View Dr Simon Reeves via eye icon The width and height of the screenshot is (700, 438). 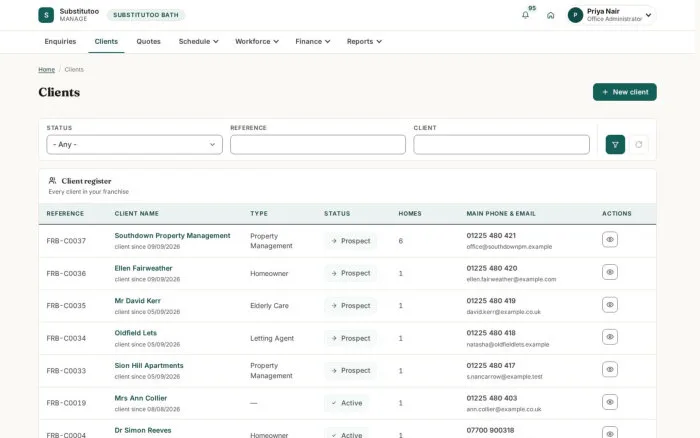(x=610, y=433)
